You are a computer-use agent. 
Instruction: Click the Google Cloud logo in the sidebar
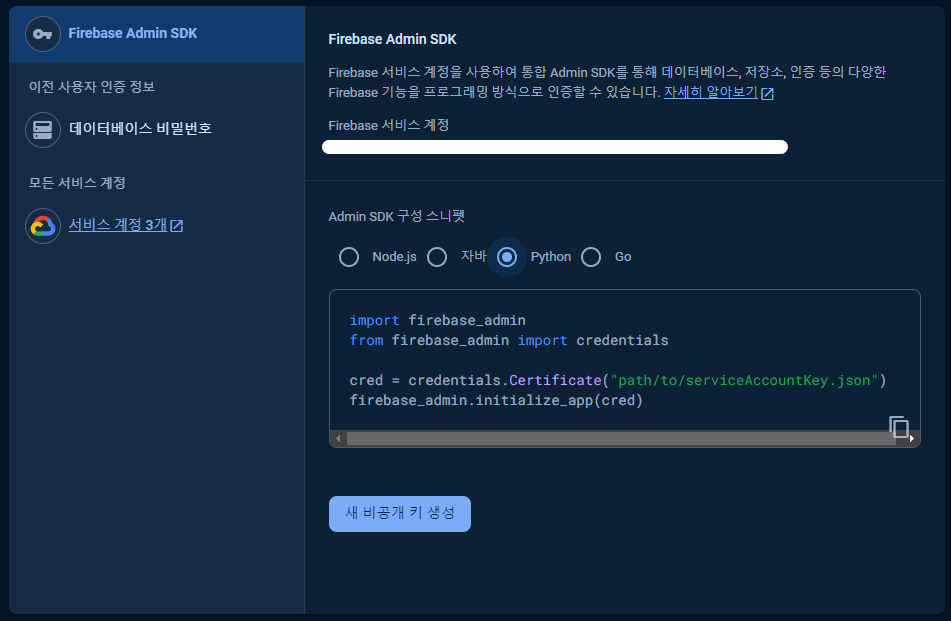(41, 225)
